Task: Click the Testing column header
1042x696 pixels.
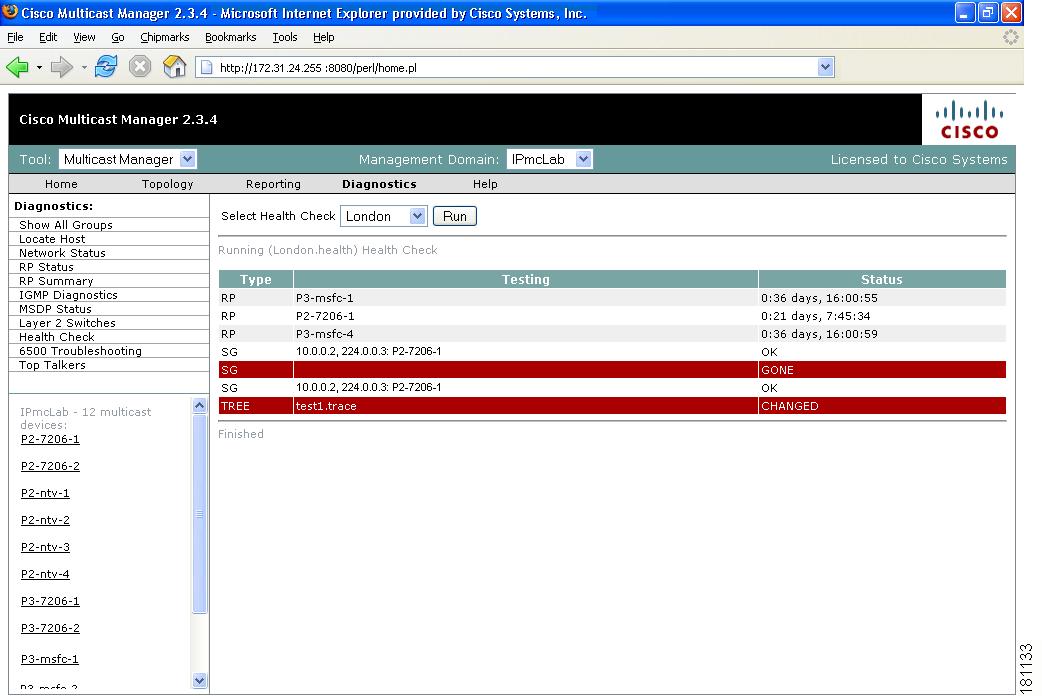Action: tap(526, 279)
